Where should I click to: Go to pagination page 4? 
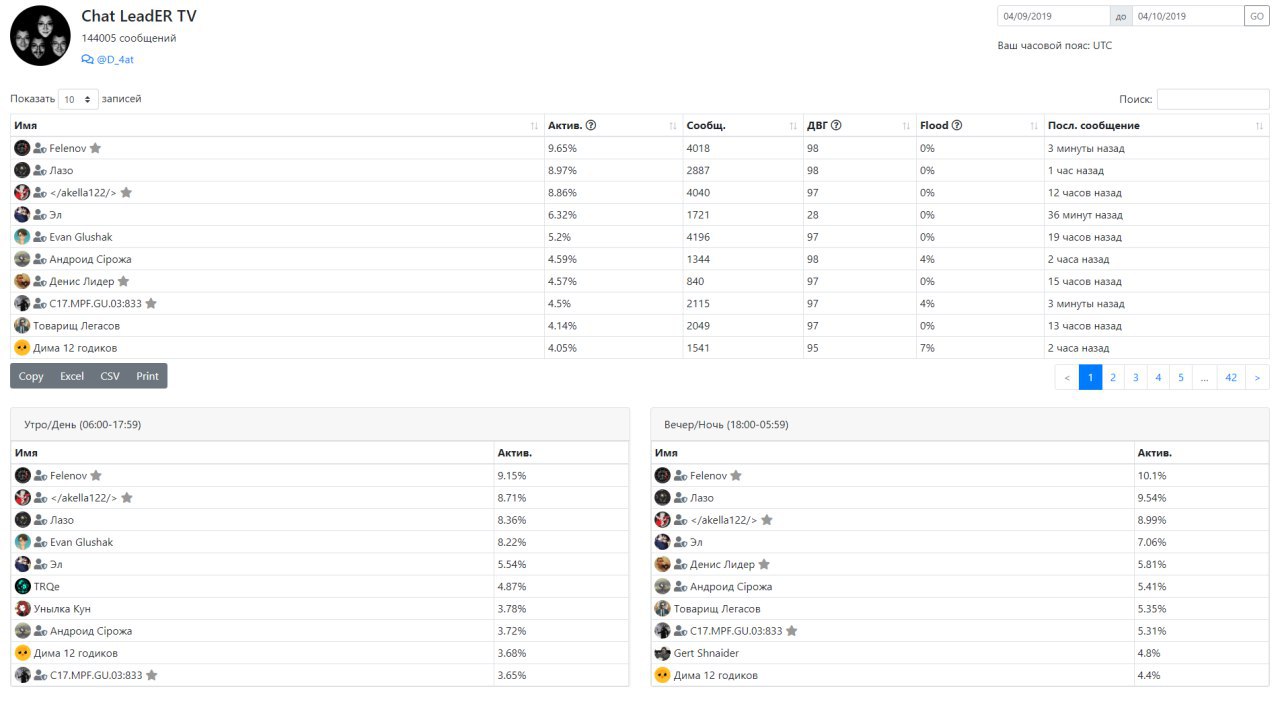click(1159, 377)
